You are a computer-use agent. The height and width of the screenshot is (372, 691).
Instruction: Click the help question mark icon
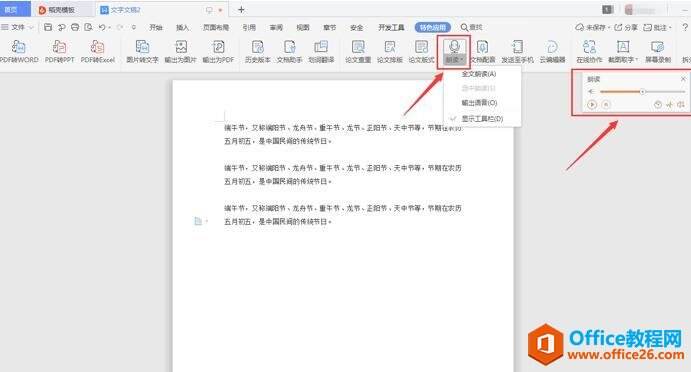pyautogui.click(x=686, y=27)
